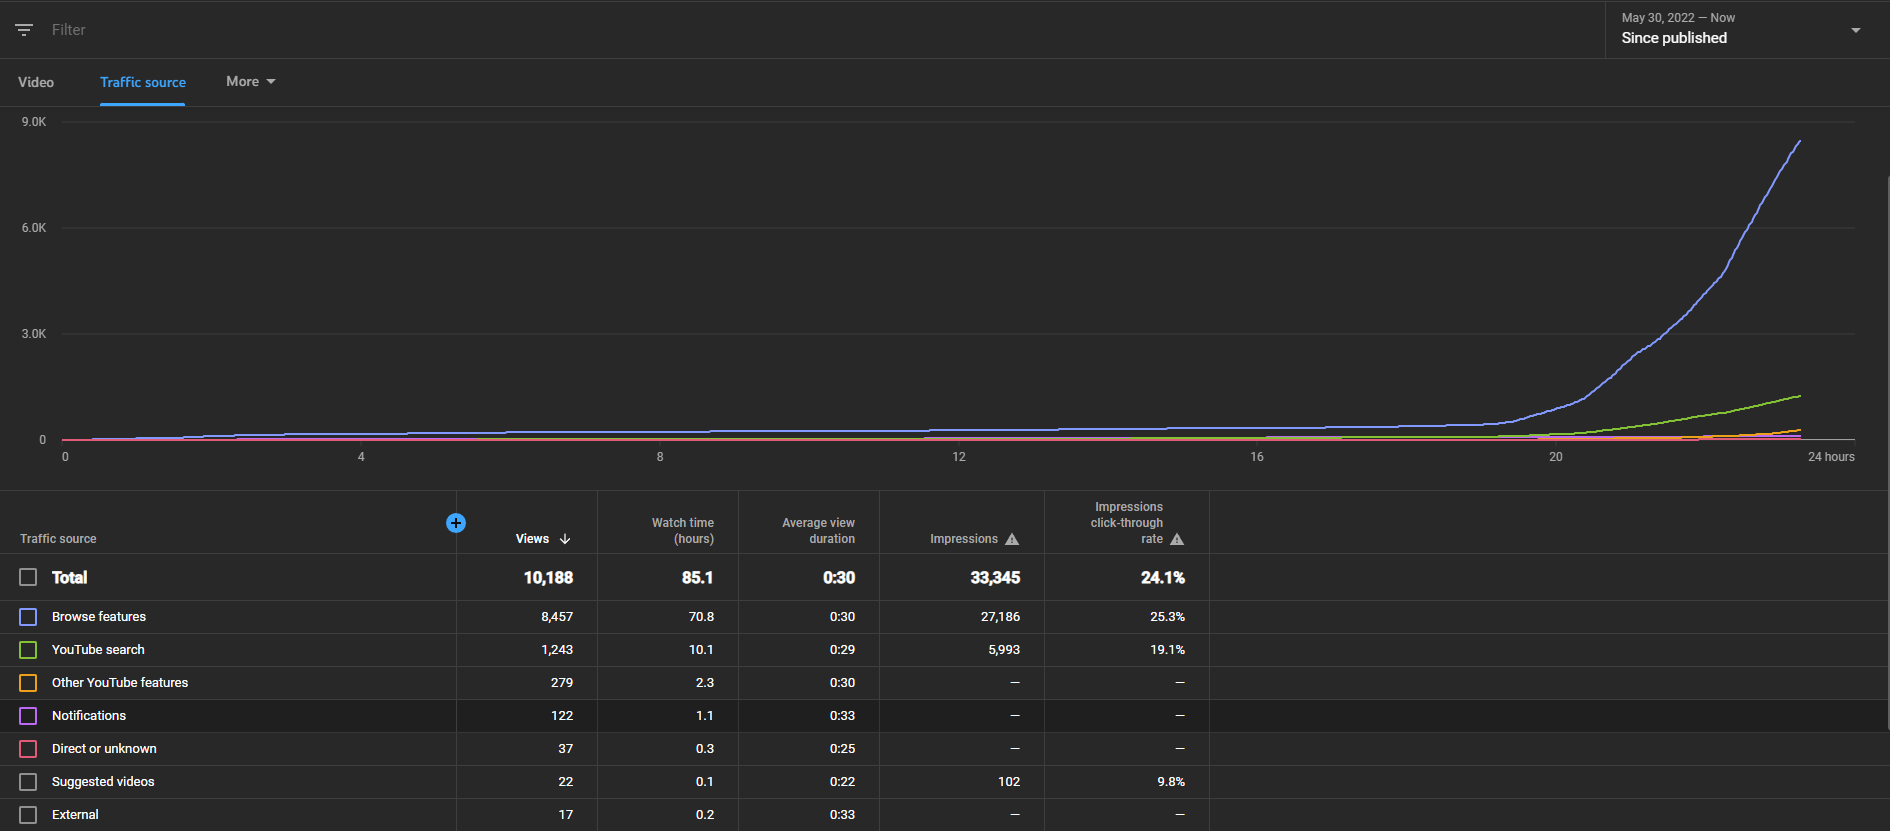Click the filter lines icon

click(24, 30)
